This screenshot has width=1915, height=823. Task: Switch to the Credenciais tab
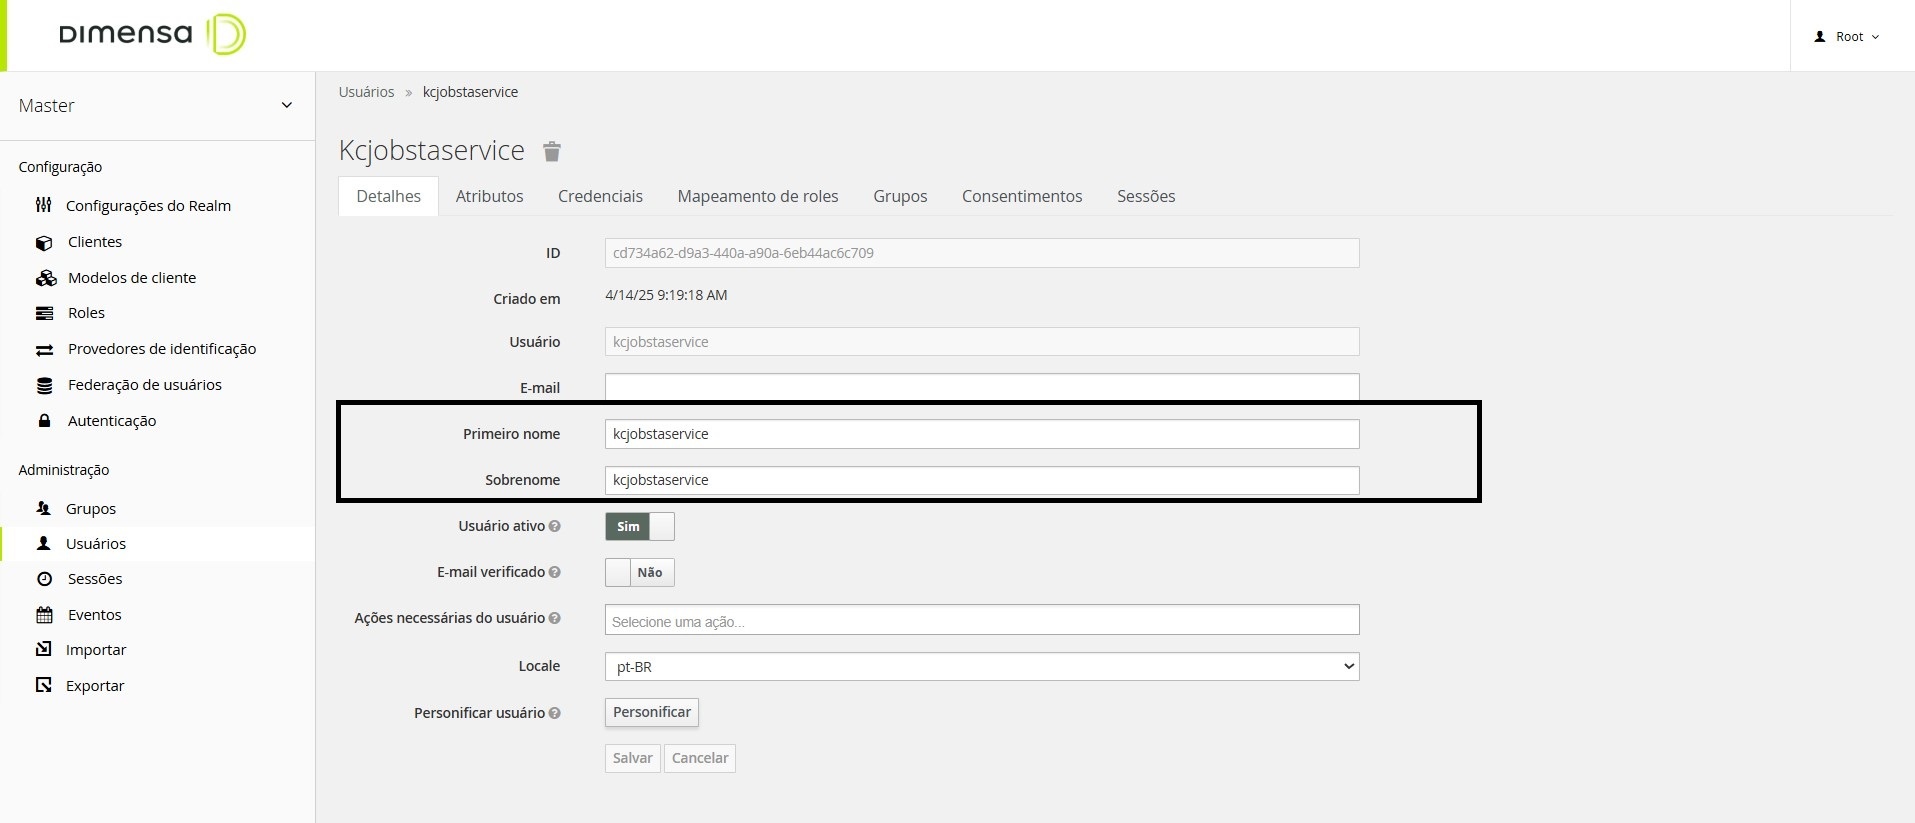point(600,196)
